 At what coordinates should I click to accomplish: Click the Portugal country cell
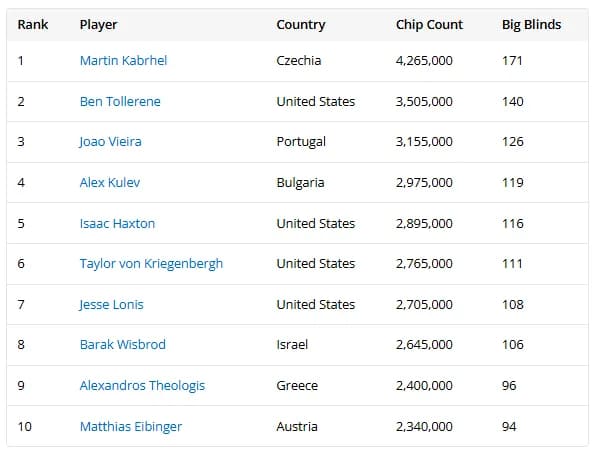pos(301,142)
